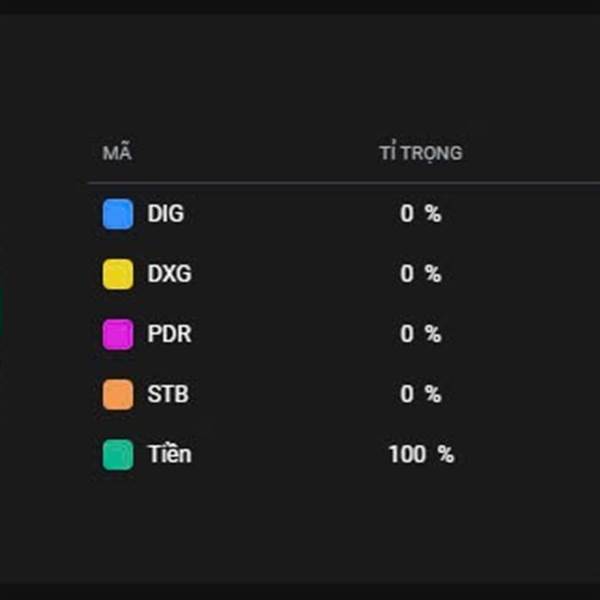Click the TỈ TRỌNG column header
The height and width of the screenshot is (600, 600).
(x=421, y=153)
